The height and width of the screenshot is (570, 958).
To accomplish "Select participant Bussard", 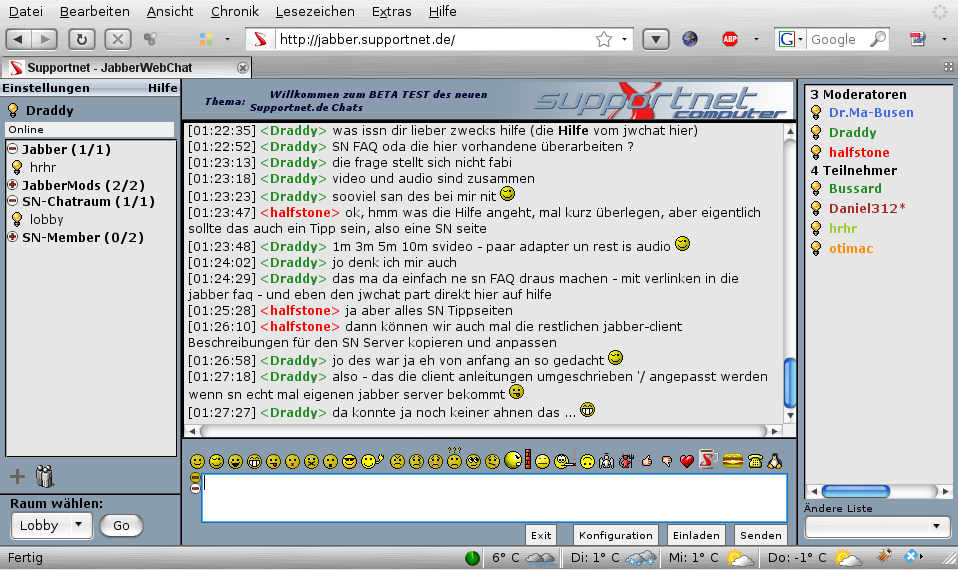I will (855, 188).
